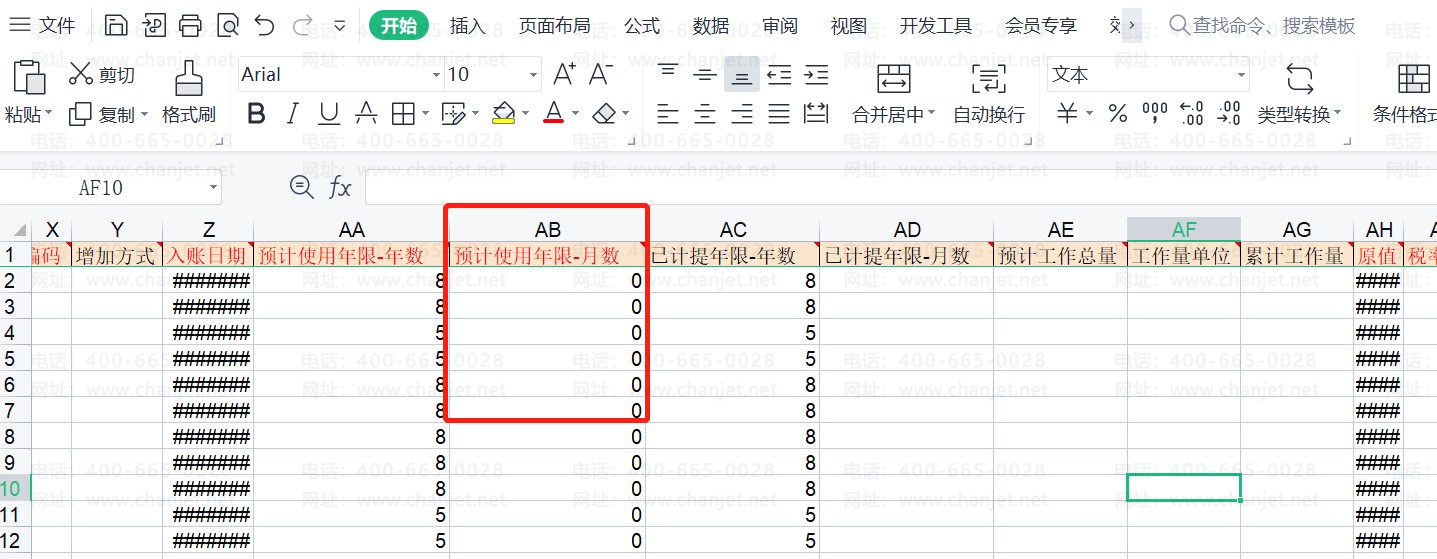Viewport: 1437px width, 559px height.
Task: Switch to the 插入 tab
Action: [467, 26]
